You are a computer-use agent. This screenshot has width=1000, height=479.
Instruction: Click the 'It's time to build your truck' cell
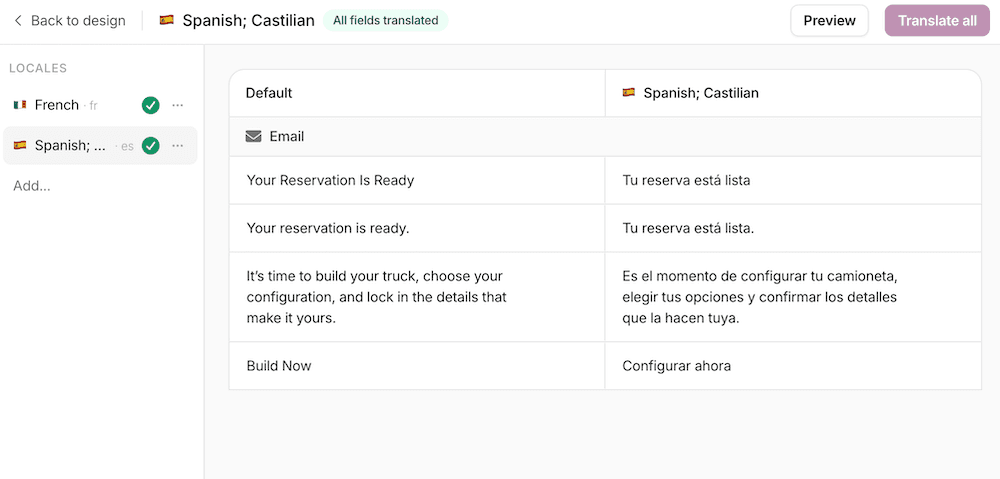[417, 297]
